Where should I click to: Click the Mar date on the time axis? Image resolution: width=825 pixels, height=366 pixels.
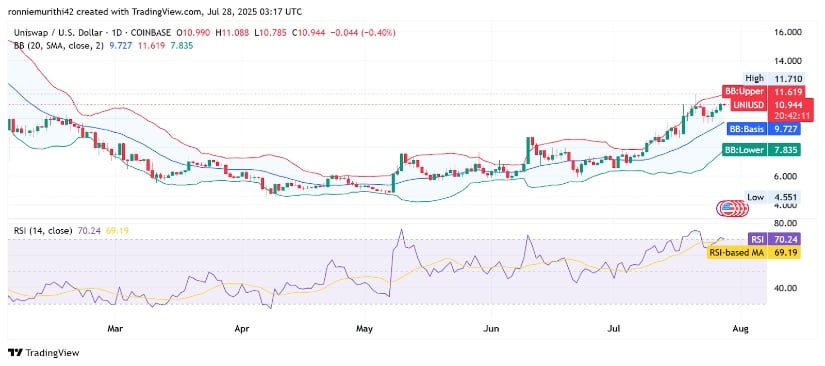click(x=115, y=329)
